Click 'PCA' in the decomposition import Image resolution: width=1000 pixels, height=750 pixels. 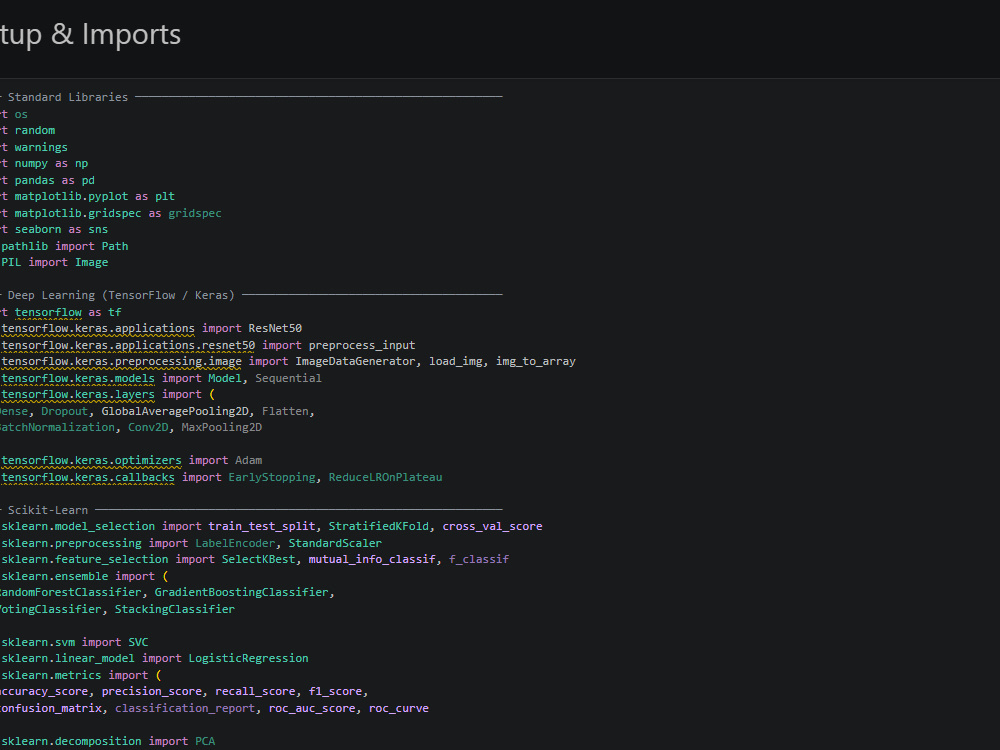pyautogui.click(x=205, y=741)
